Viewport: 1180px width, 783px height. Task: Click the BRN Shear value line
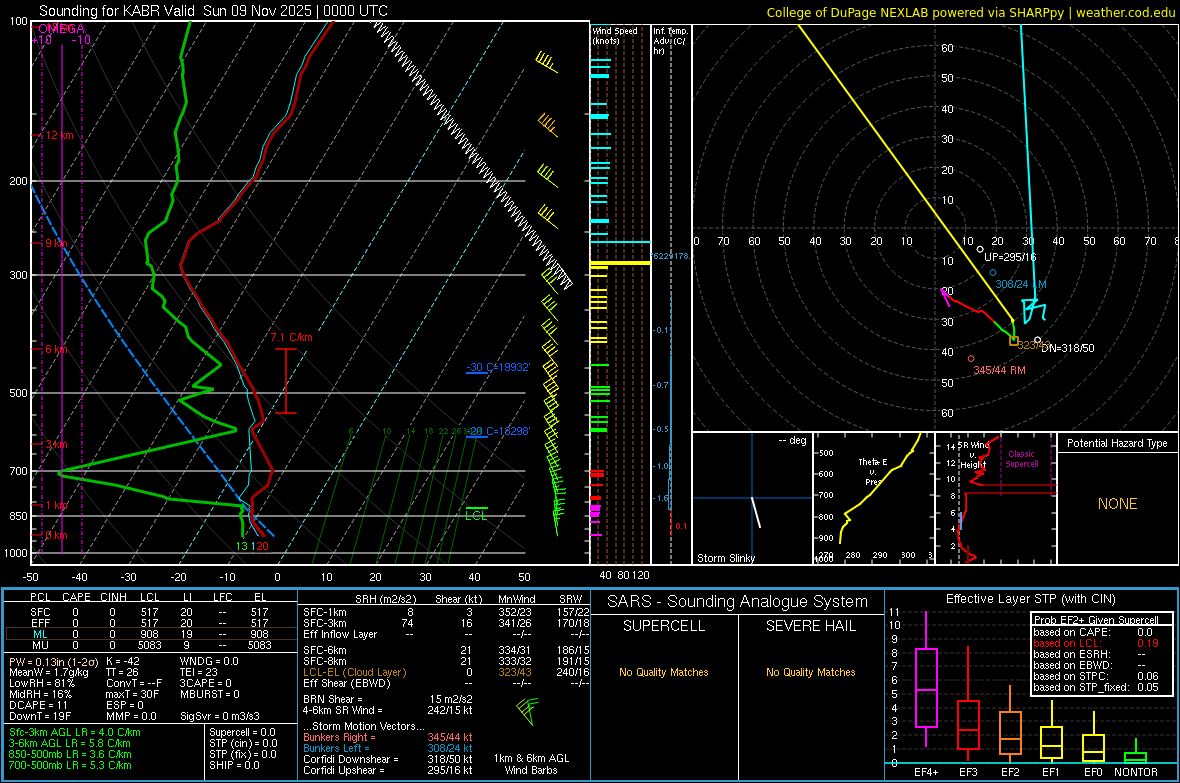coord(388,699)
